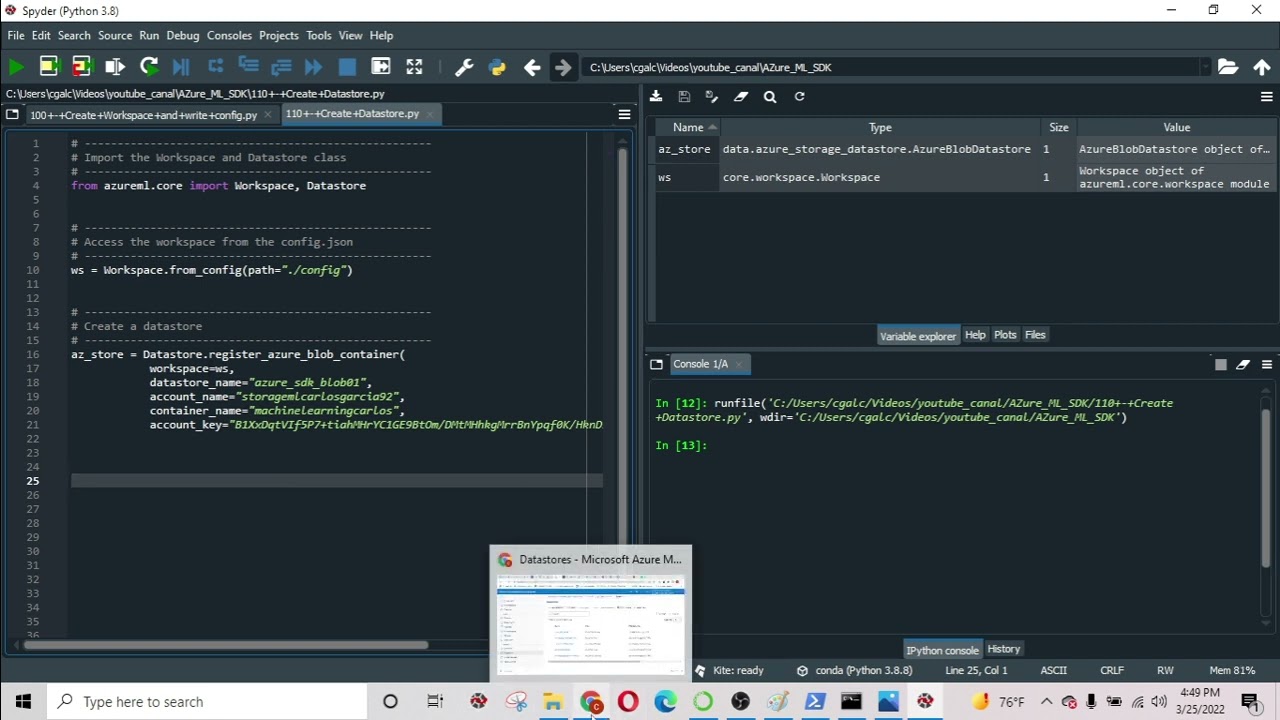Open the Tools menu
1280x720 pixels.
click(x=319, y=35)
